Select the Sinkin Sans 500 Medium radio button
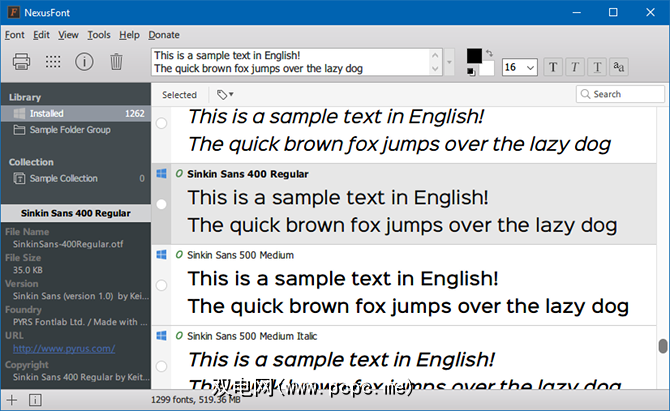This screenshot has width=670, height=411. tap(162, 286)
